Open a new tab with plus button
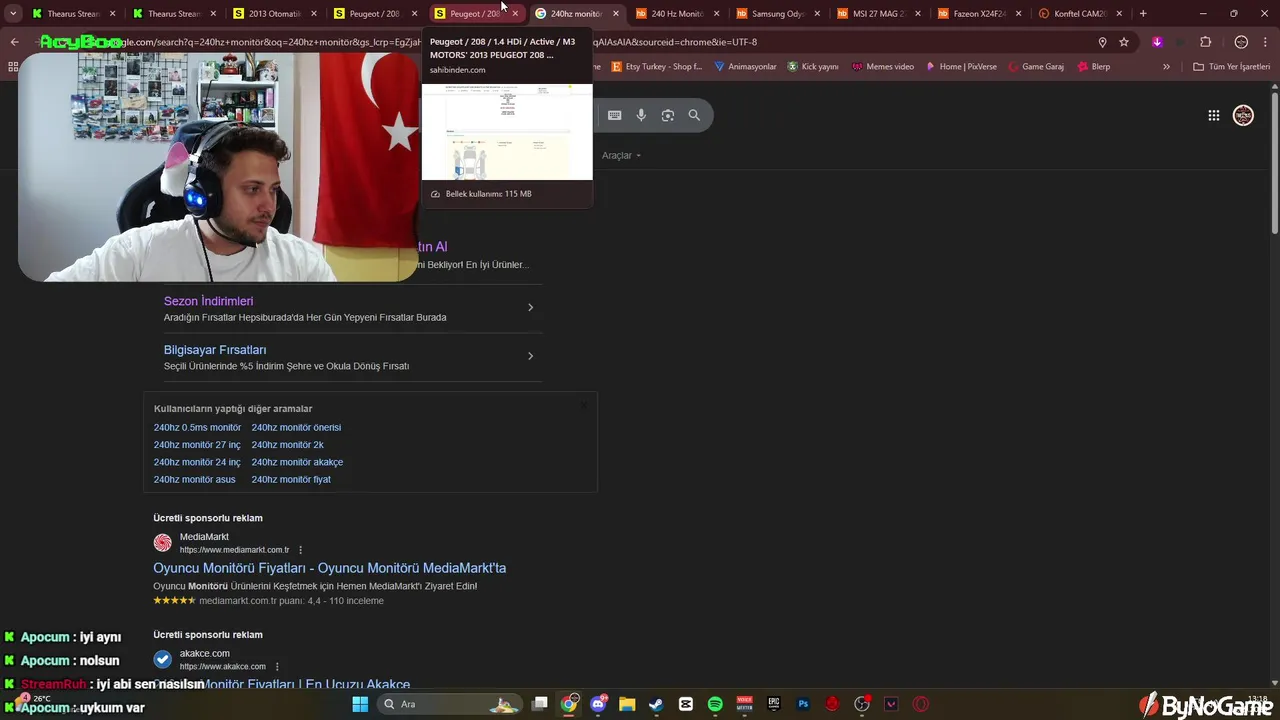 click(1143, 14)
